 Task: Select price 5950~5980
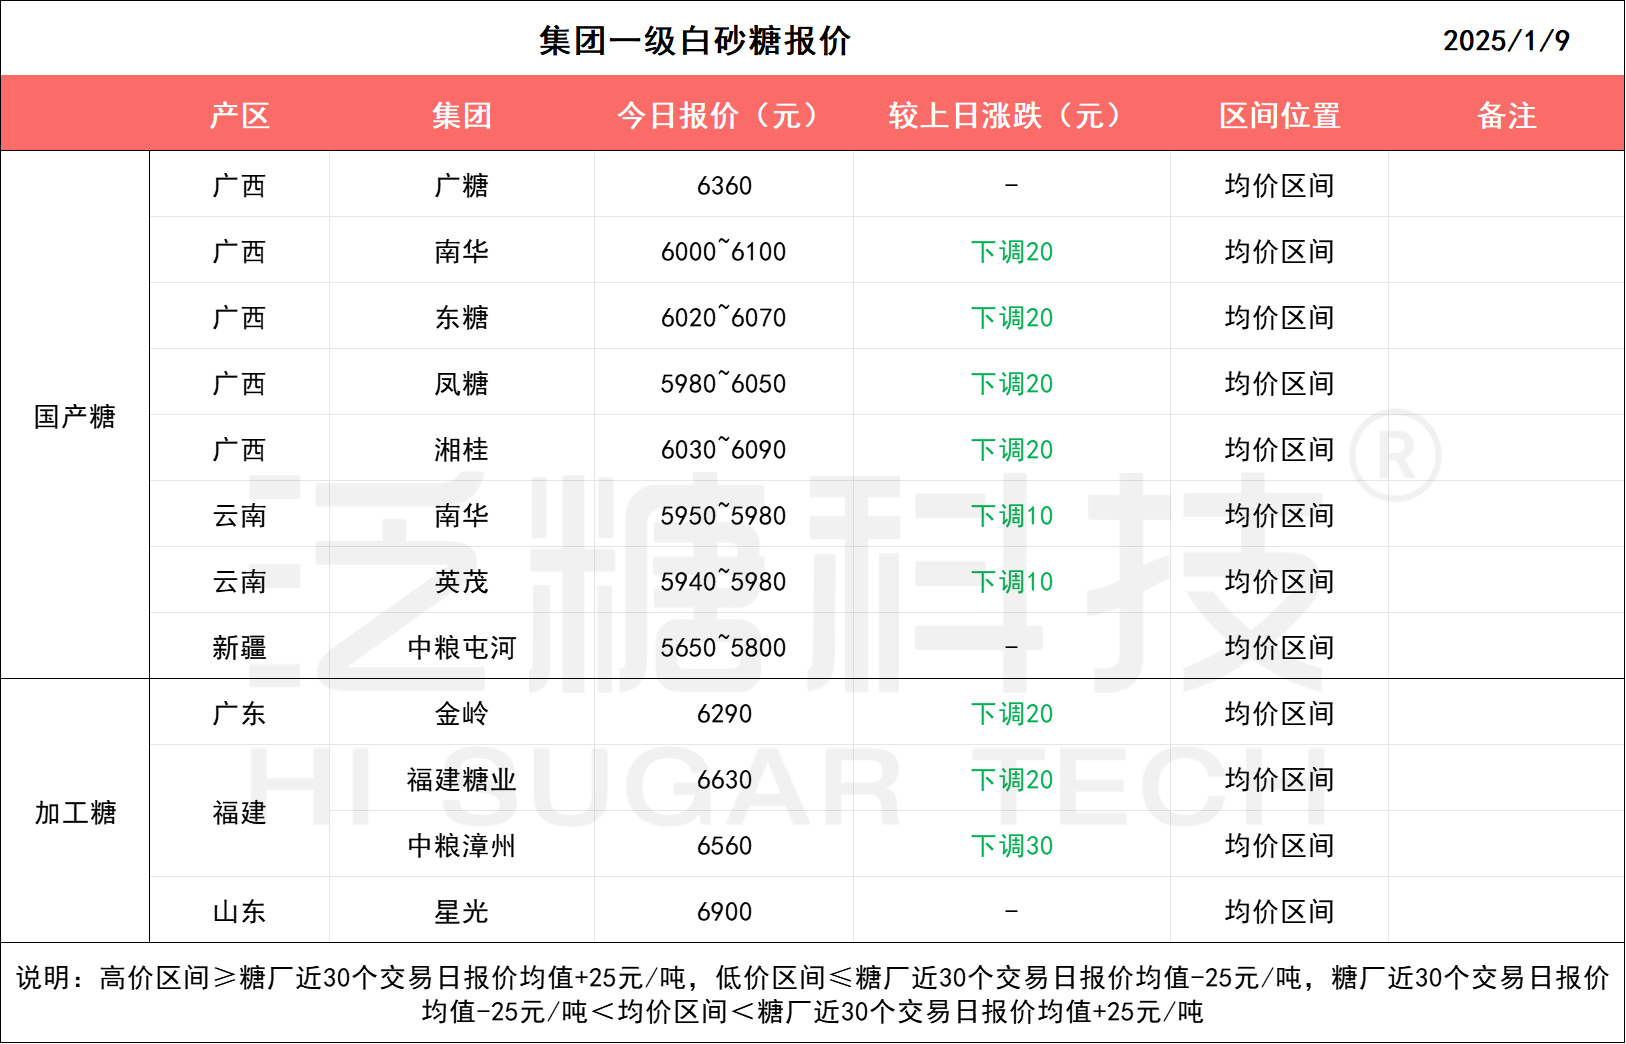[724, 515]
